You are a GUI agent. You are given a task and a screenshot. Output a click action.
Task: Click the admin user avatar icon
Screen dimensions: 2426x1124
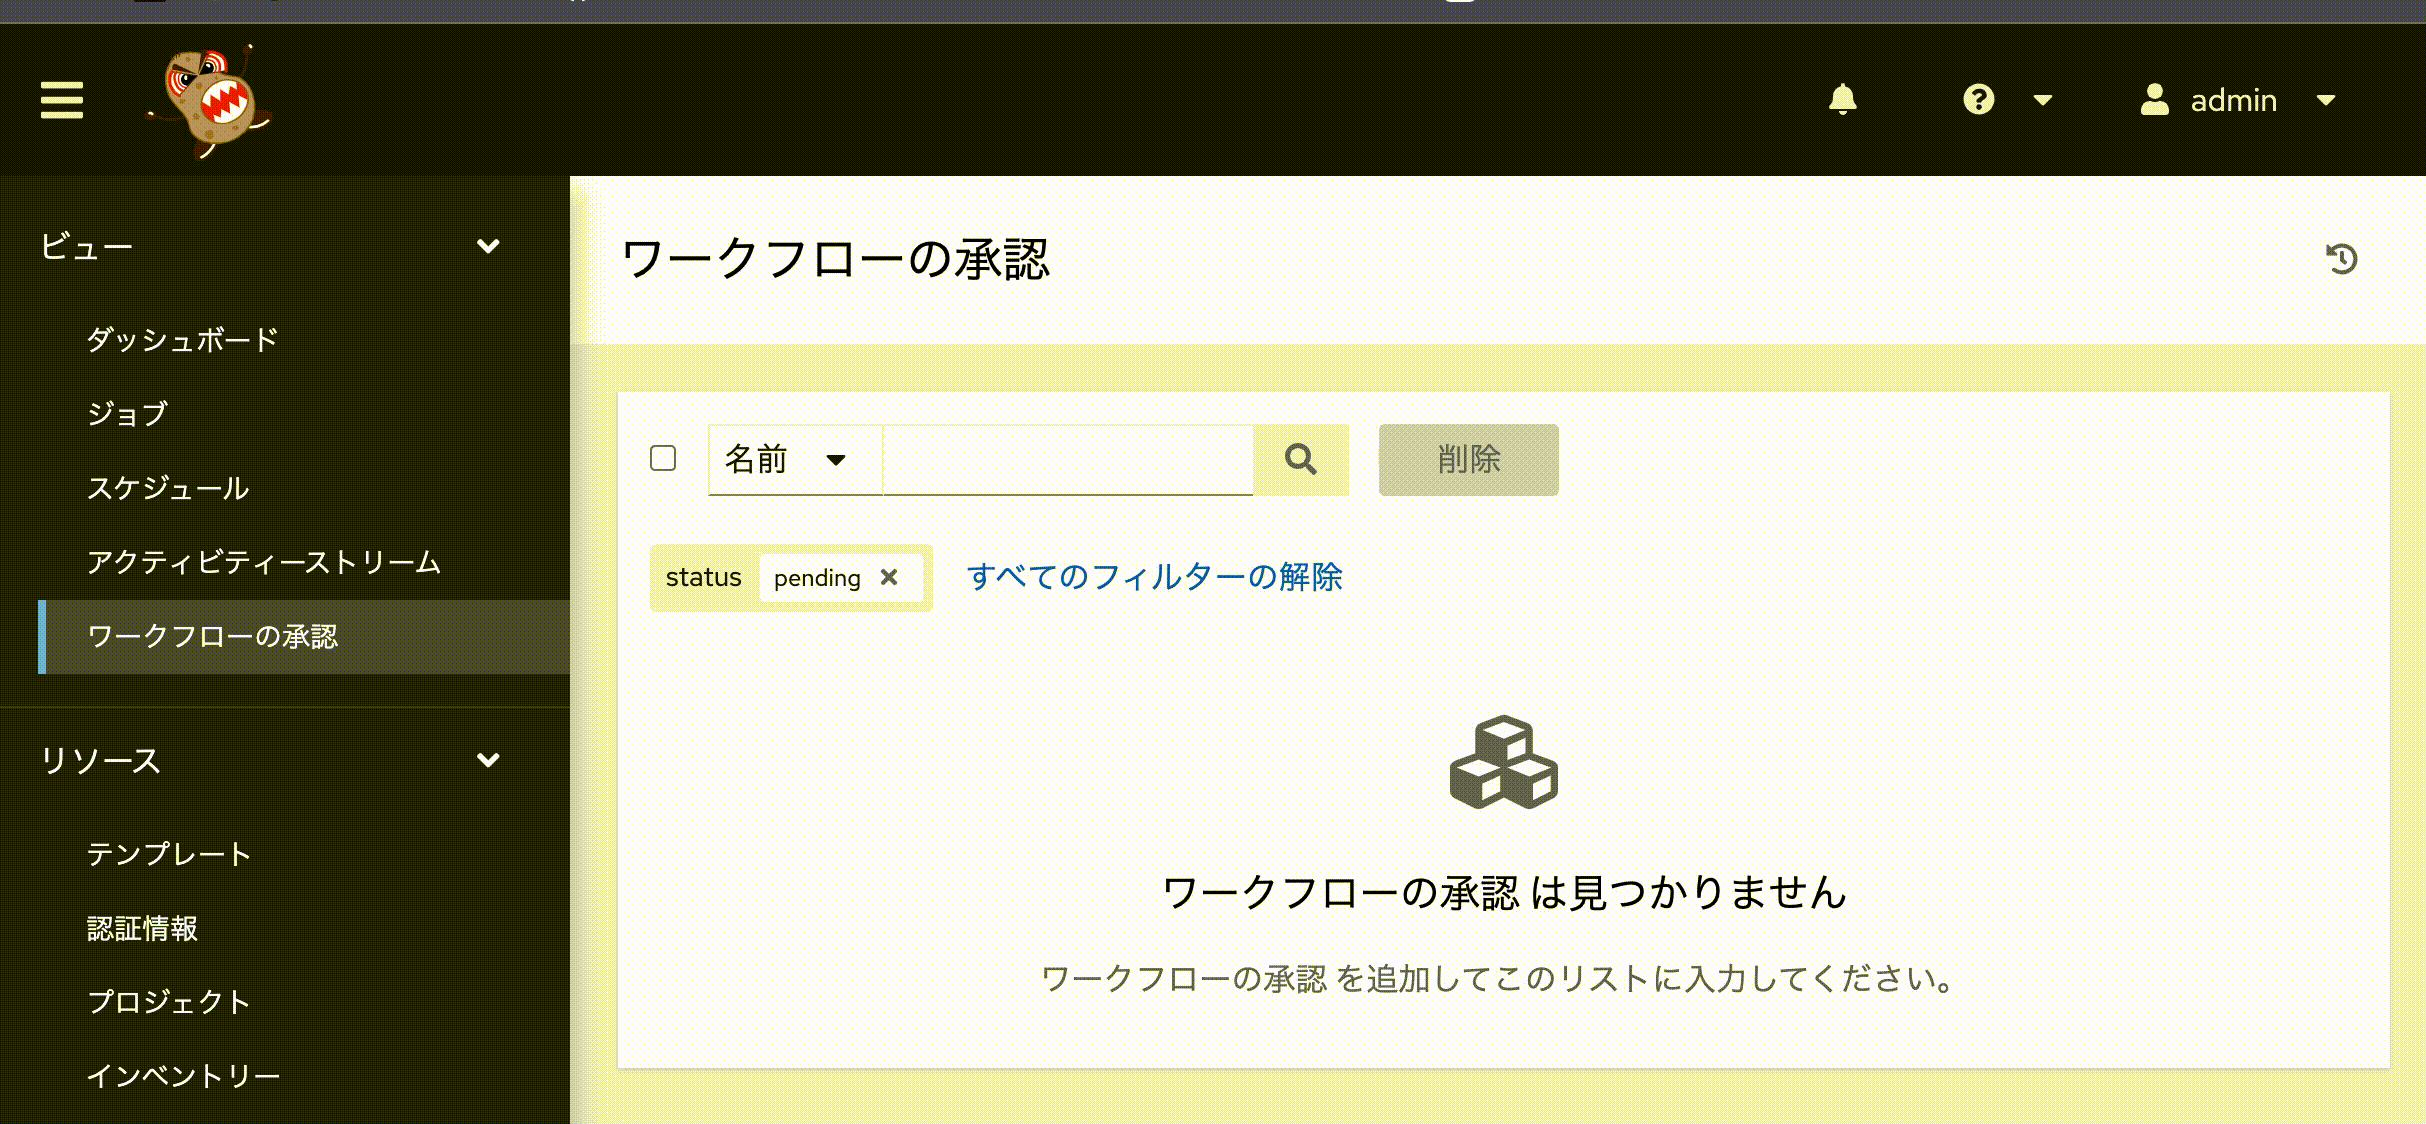(2155, 99)
